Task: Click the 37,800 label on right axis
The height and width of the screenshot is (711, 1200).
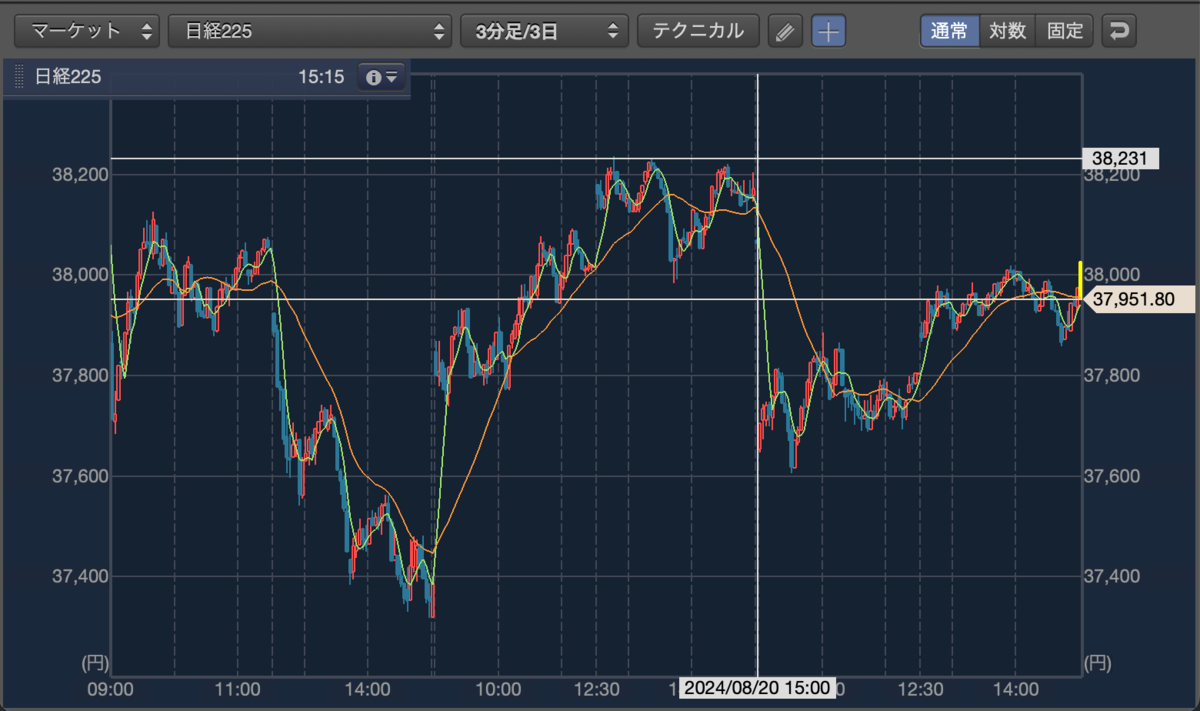Action: 1112,376
